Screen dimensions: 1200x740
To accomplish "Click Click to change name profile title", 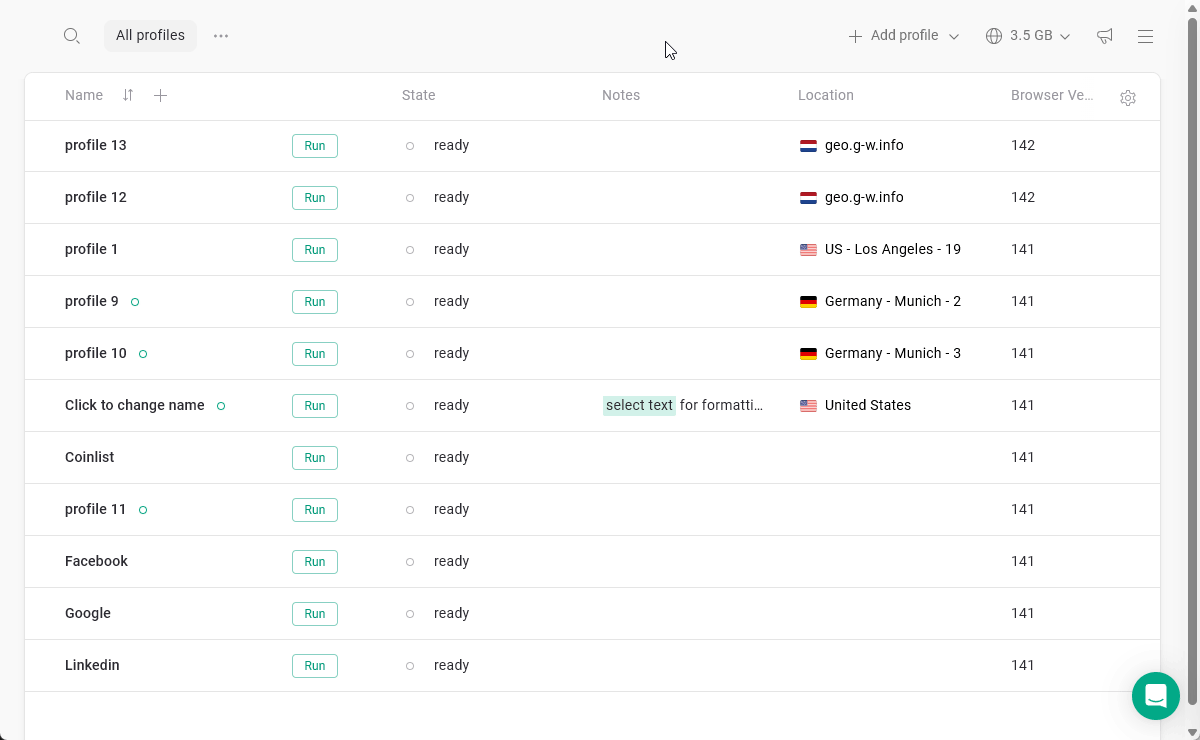I will coord(134,405).
